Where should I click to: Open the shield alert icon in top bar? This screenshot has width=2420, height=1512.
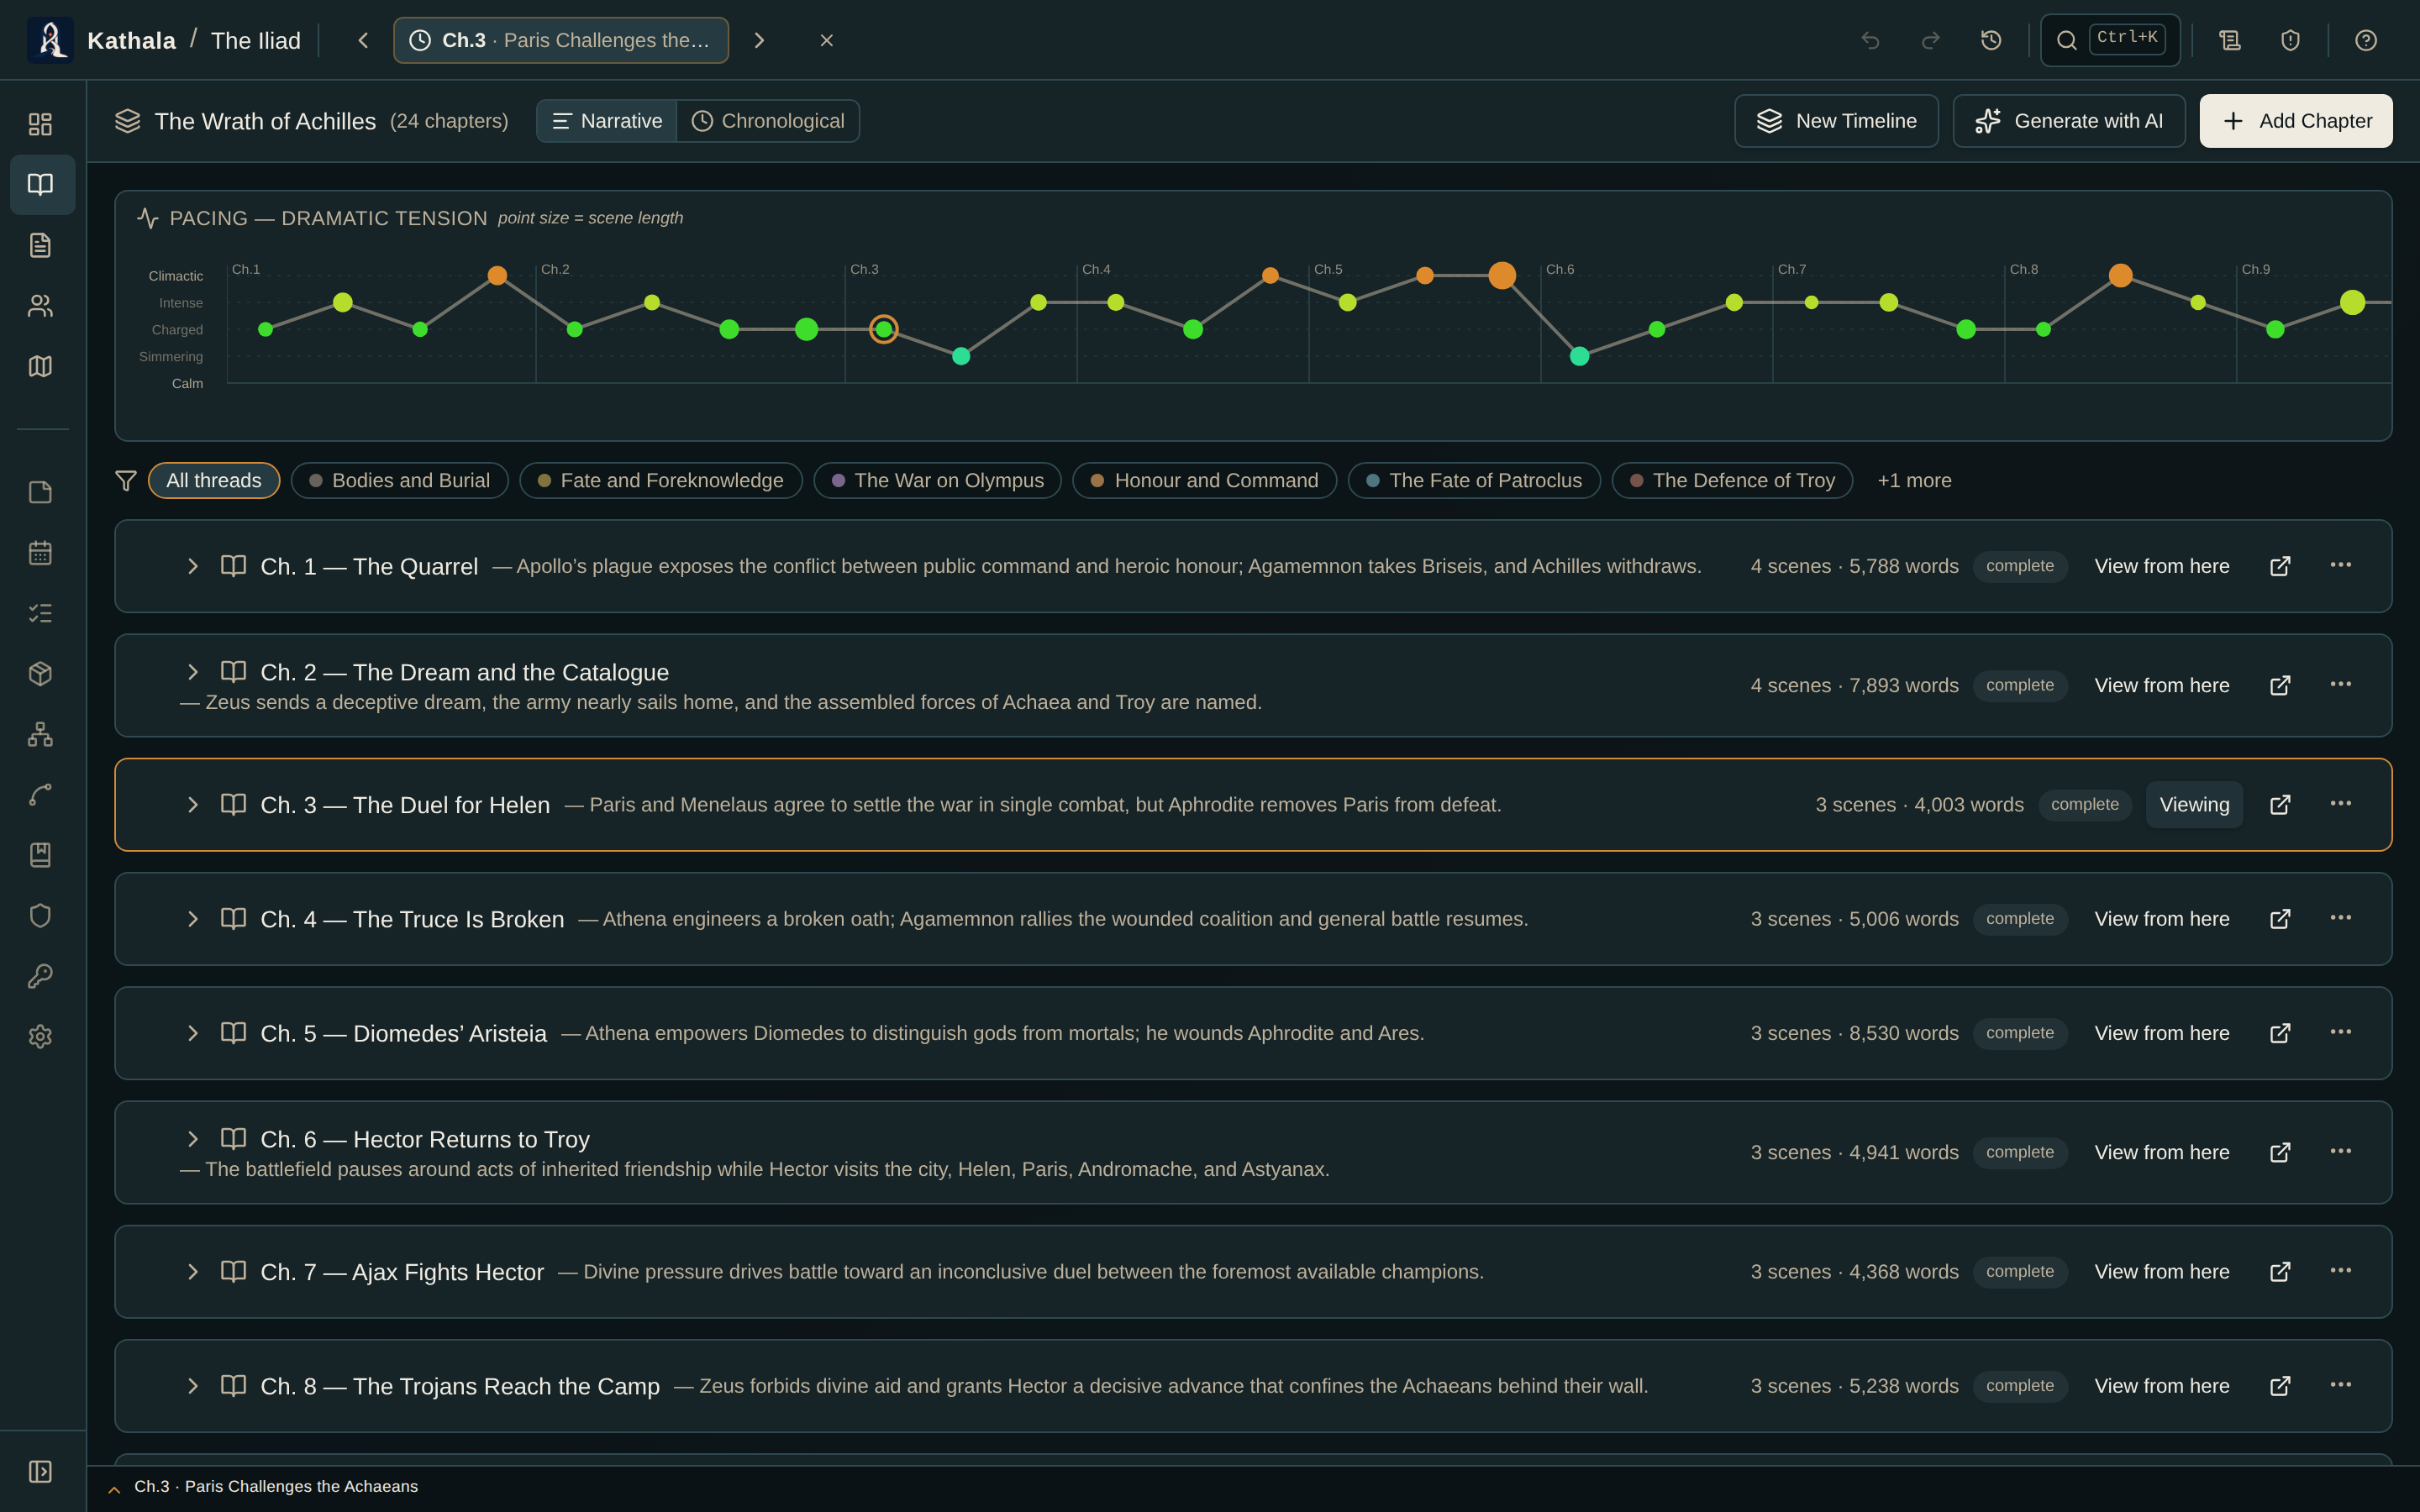click(2290, 40)
